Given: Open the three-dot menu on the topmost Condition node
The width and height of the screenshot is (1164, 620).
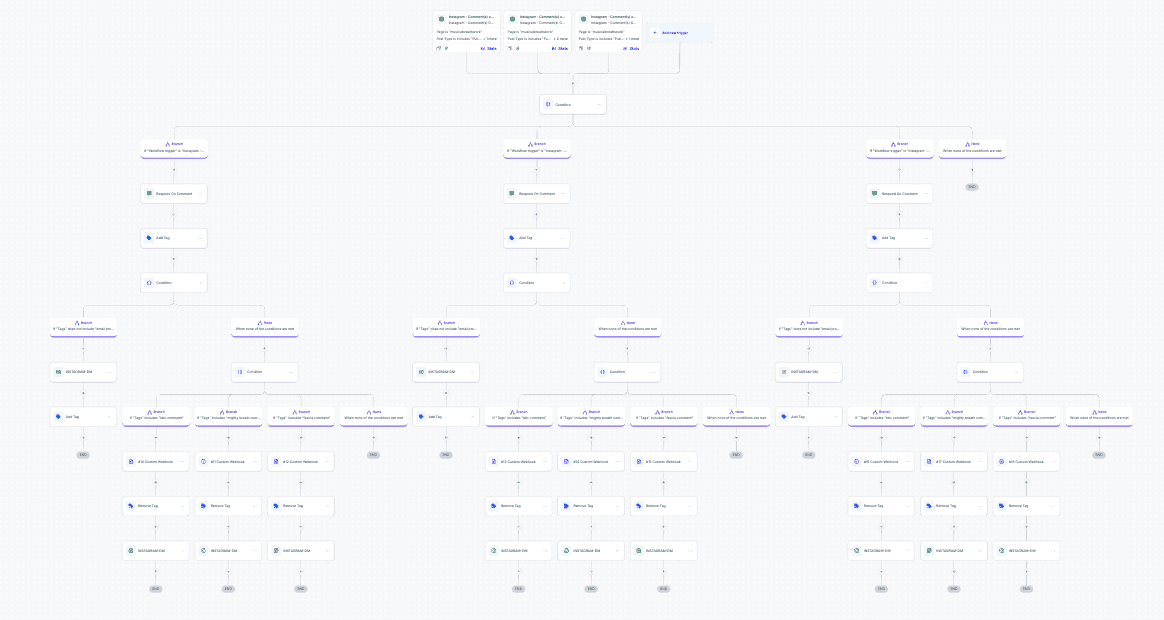Looking at the screenshot, I should click(x=598, y=105).
